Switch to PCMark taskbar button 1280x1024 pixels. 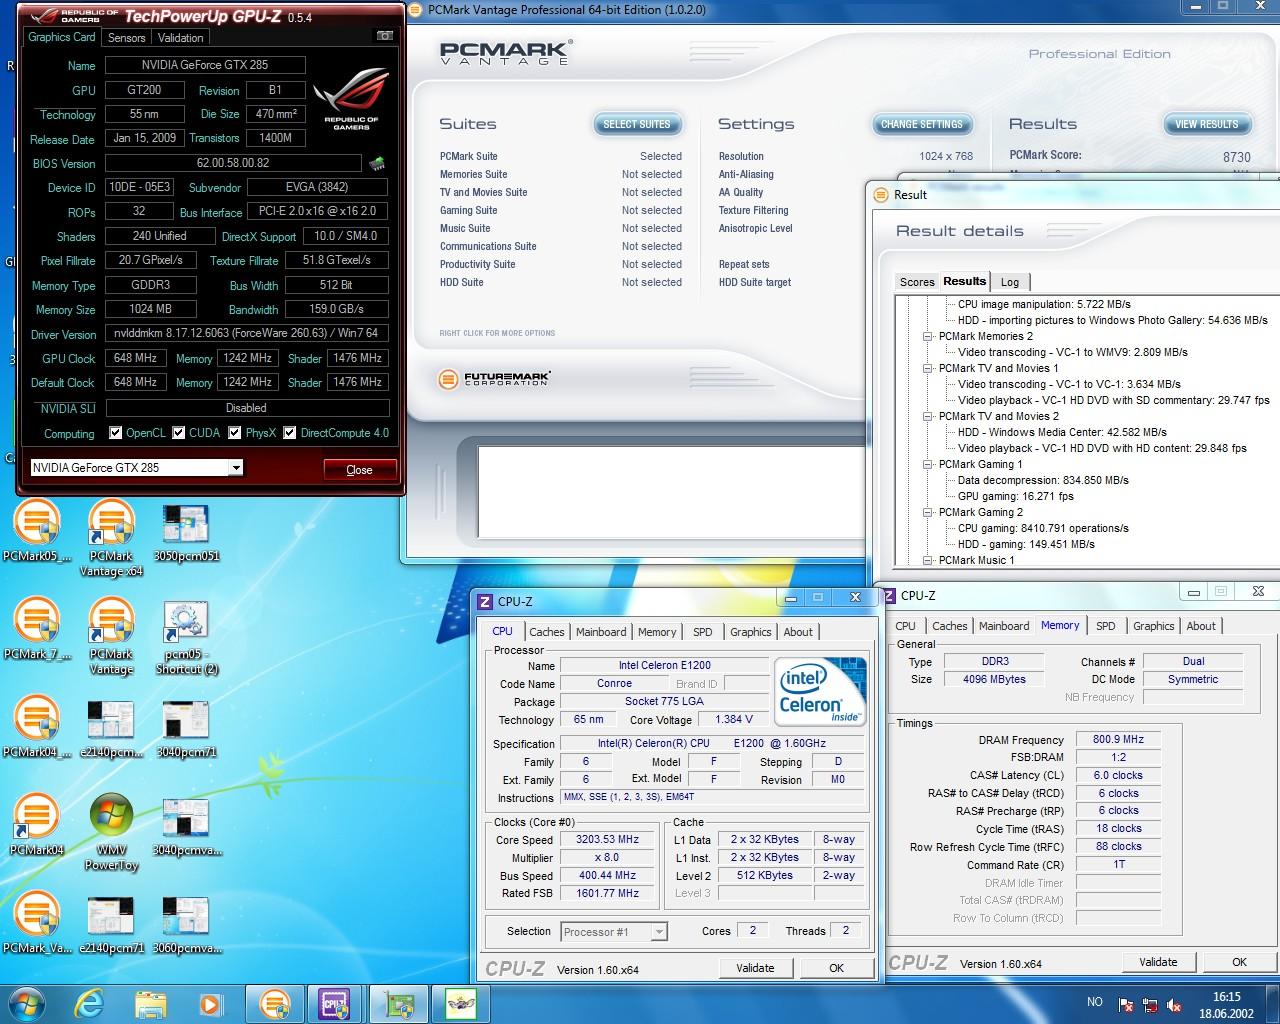coord(275,1003)
